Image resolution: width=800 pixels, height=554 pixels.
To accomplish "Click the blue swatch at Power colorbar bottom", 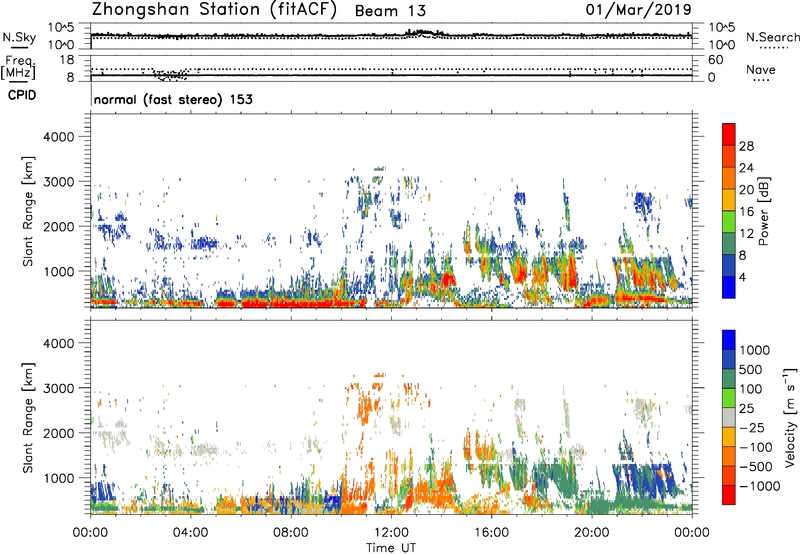I will coord(729,287).
